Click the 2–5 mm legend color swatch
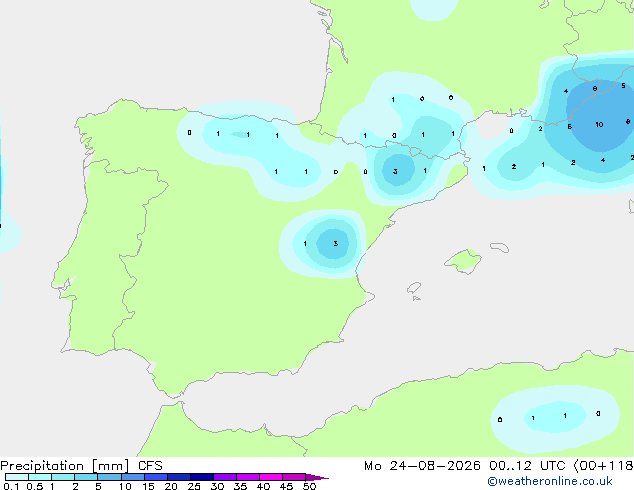The width and height of the screenshot is (634, 490). point(86,477)
